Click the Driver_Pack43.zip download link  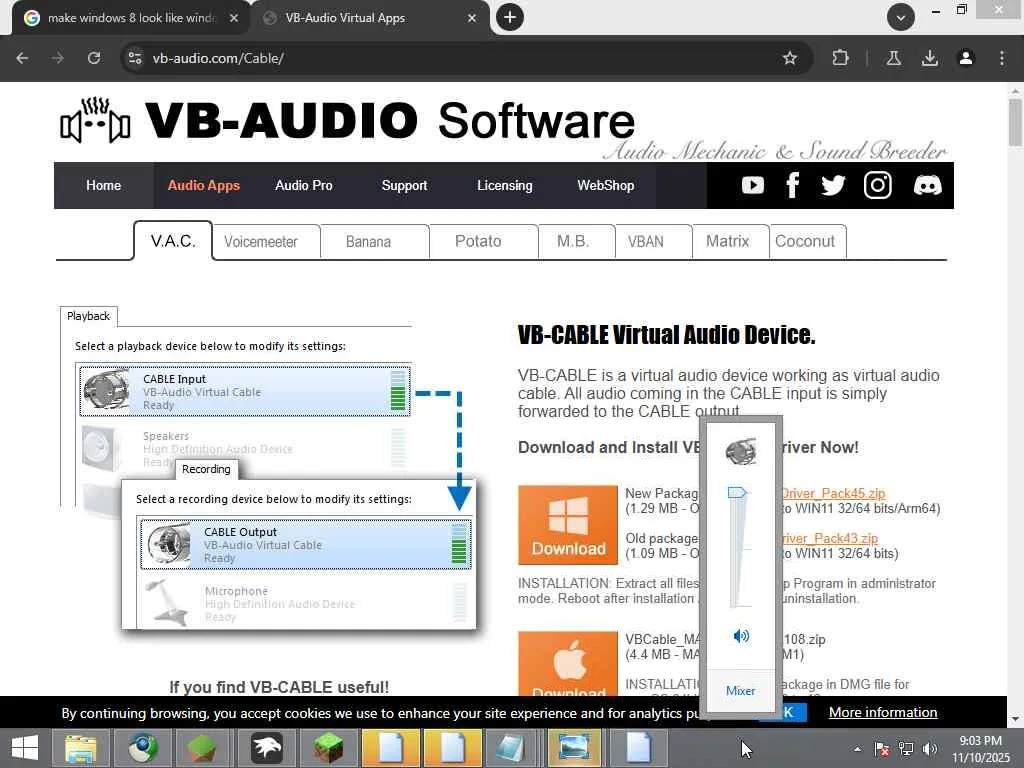click(829, 538)
